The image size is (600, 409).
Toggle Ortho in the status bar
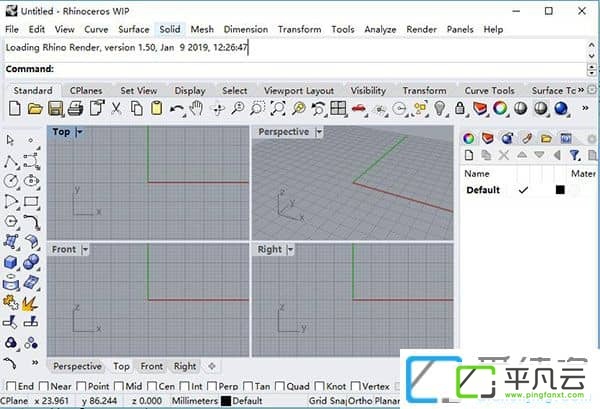[360, 401]
